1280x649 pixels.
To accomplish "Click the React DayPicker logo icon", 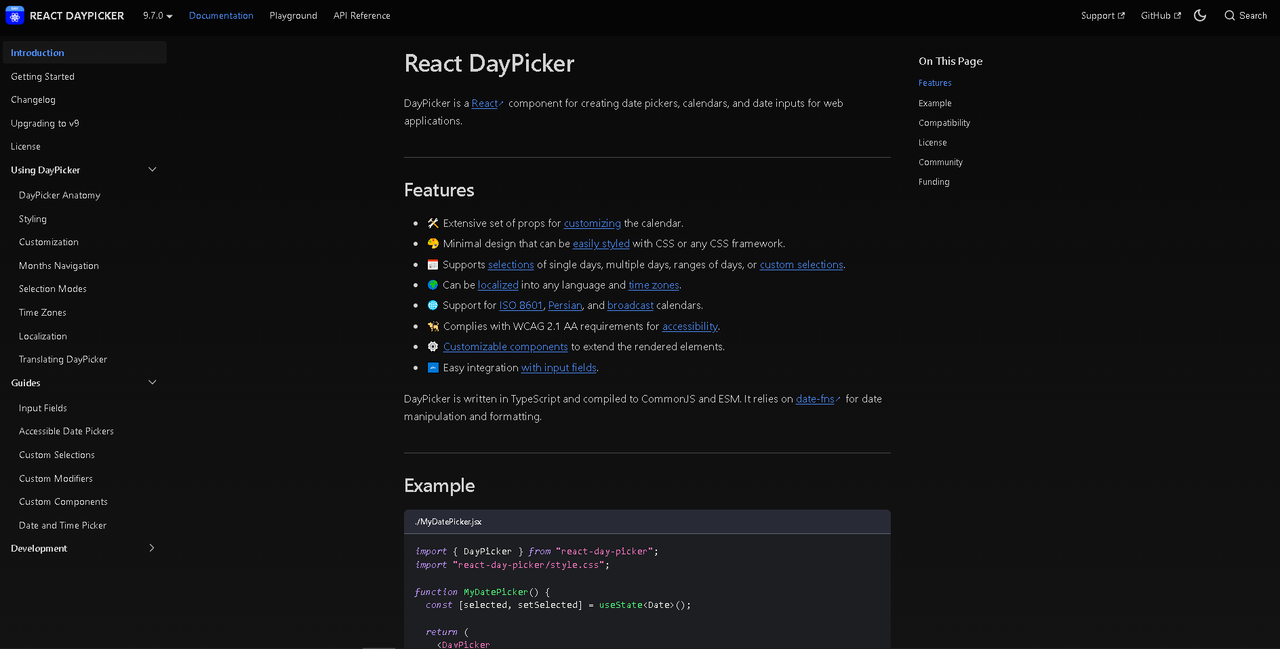I will coord(15,15).
